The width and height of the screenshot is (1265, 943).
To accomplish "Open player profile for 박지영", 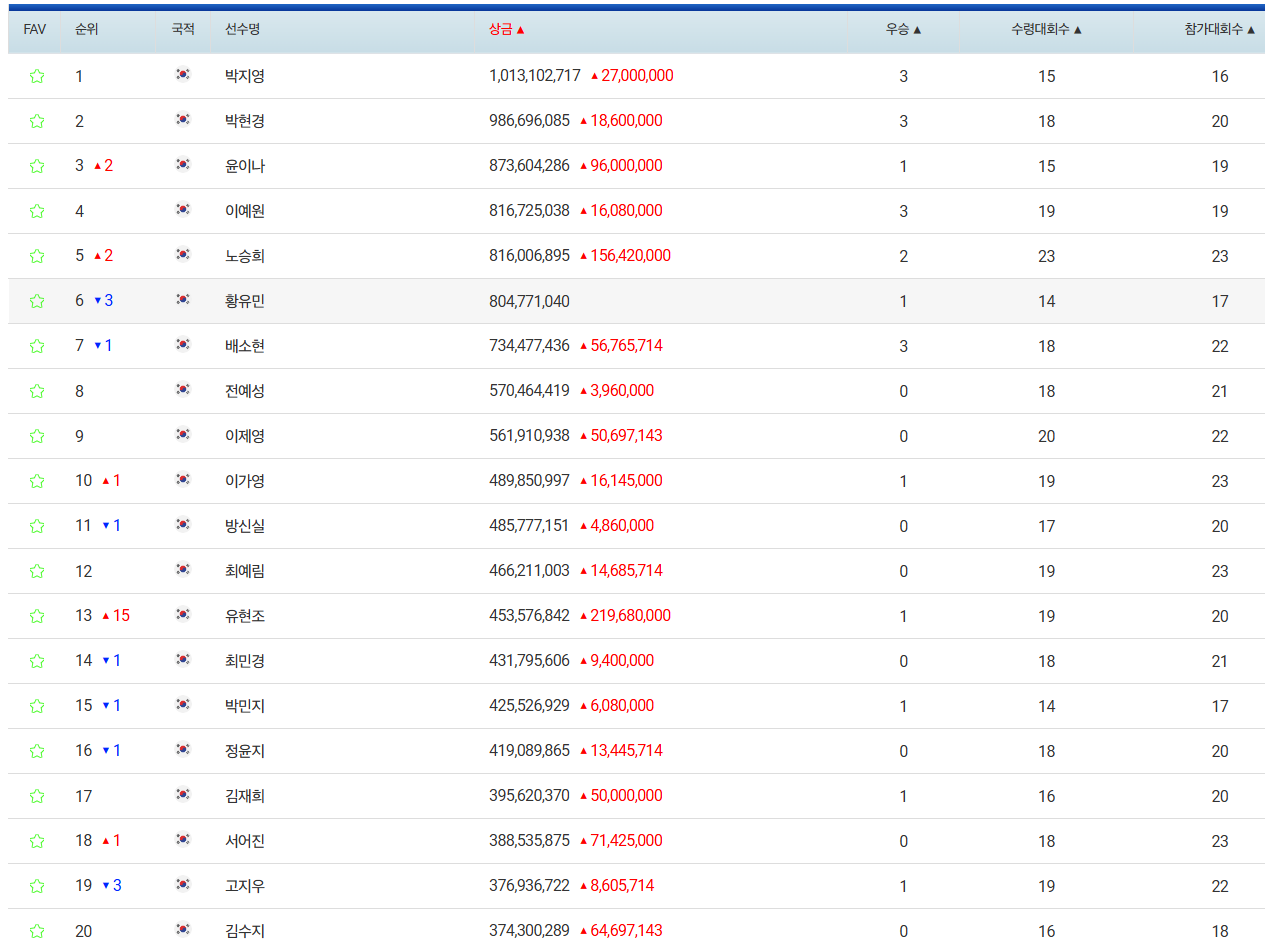I will click(245, 76).
